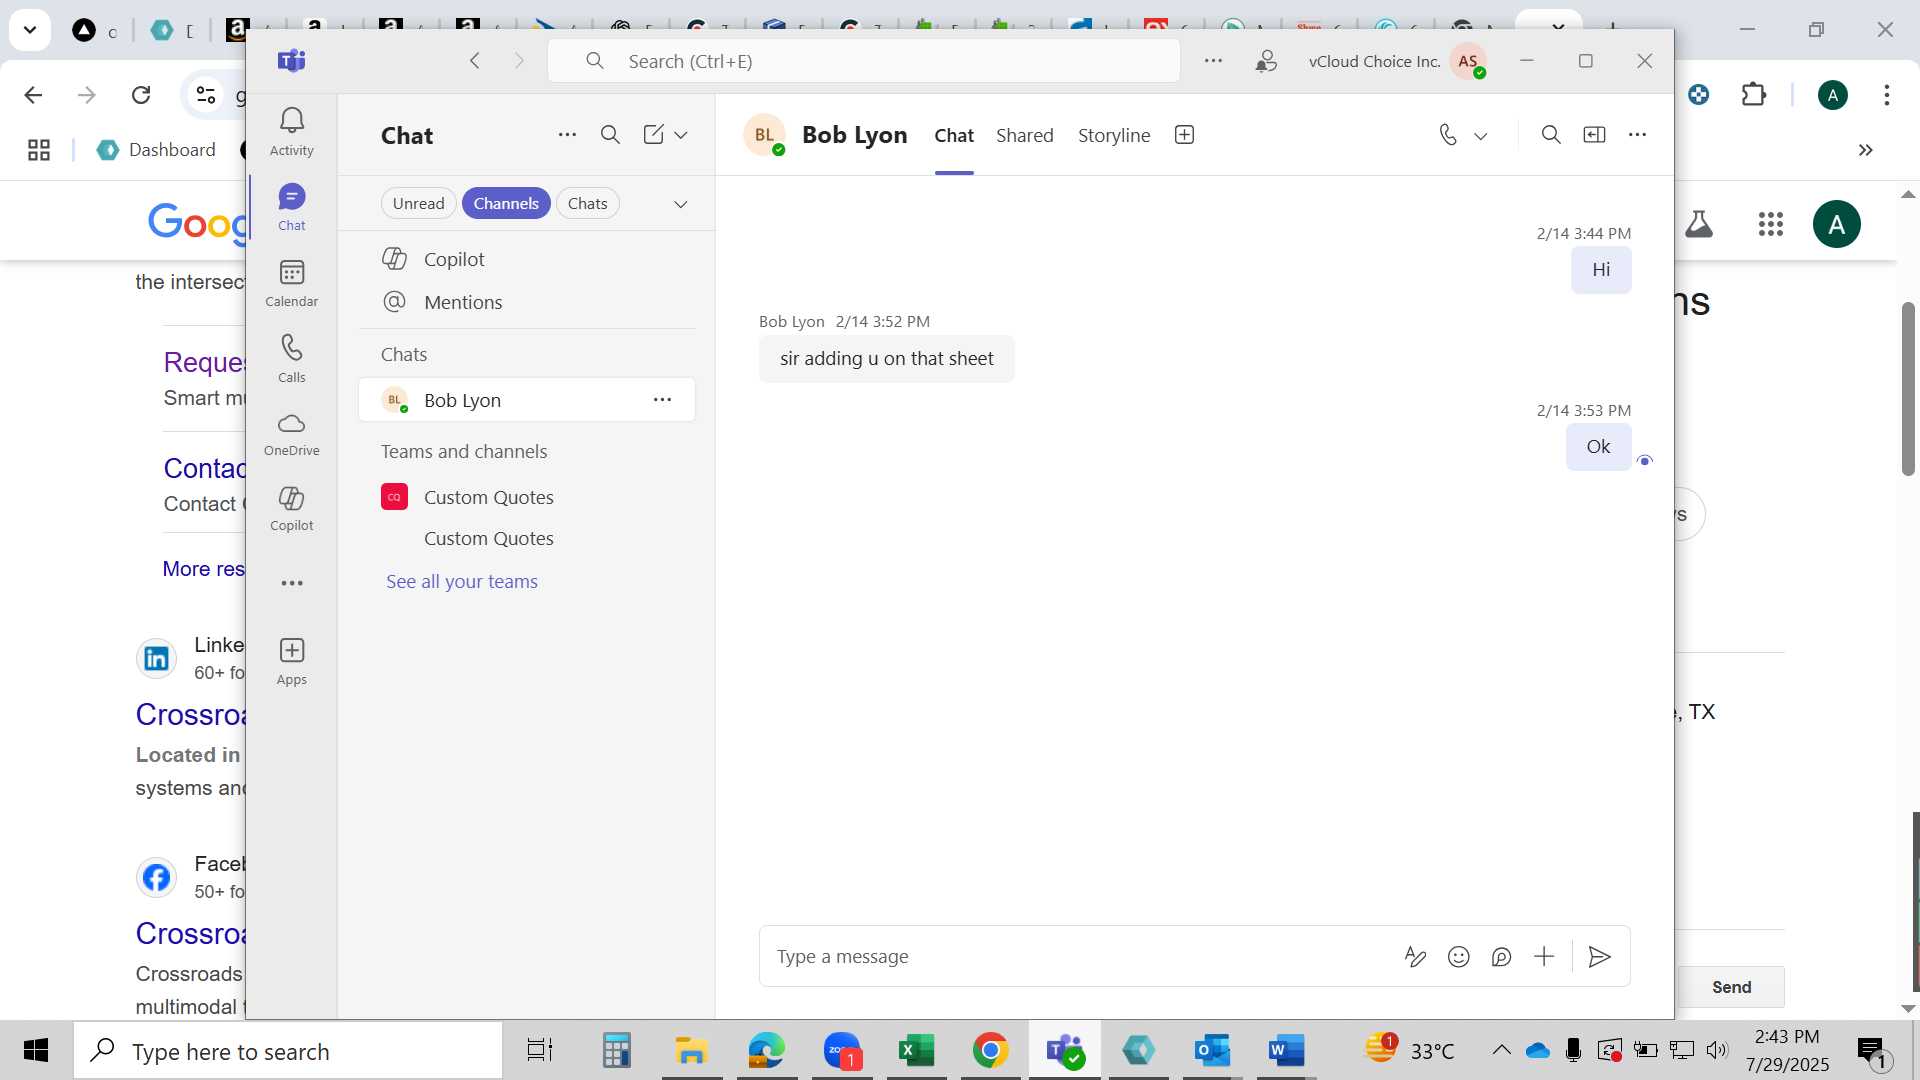Image resolution: width=1920 pixels, height=1080 pixels.
Task: Open Outlook from taskbar
Action: click(1212, 1051)
